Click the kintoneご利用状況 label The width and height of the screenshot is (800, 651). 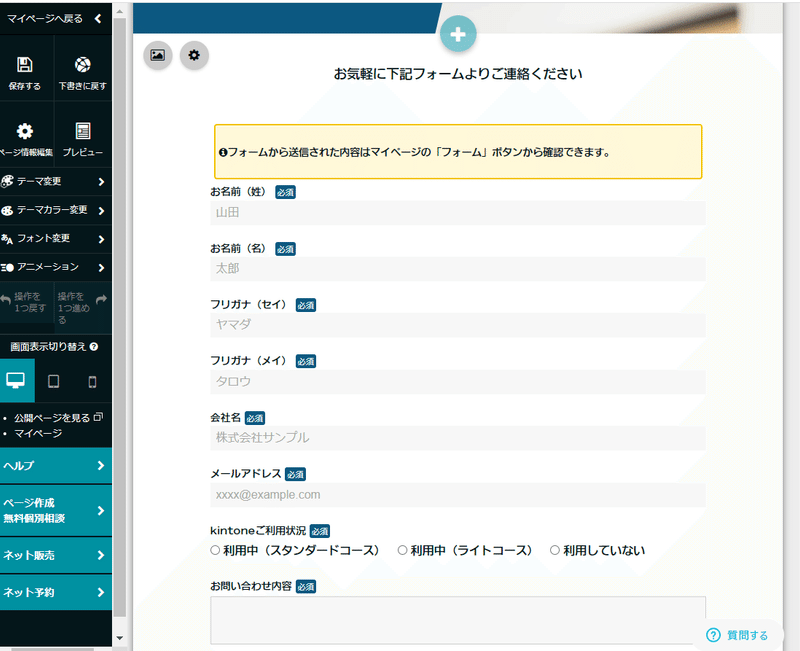(x=258, y=531)
